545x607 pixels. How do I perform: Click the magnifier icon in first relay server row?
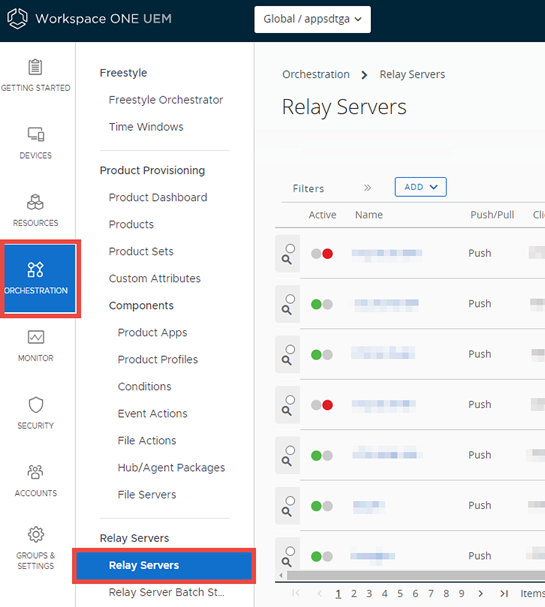tap(286, 259)
